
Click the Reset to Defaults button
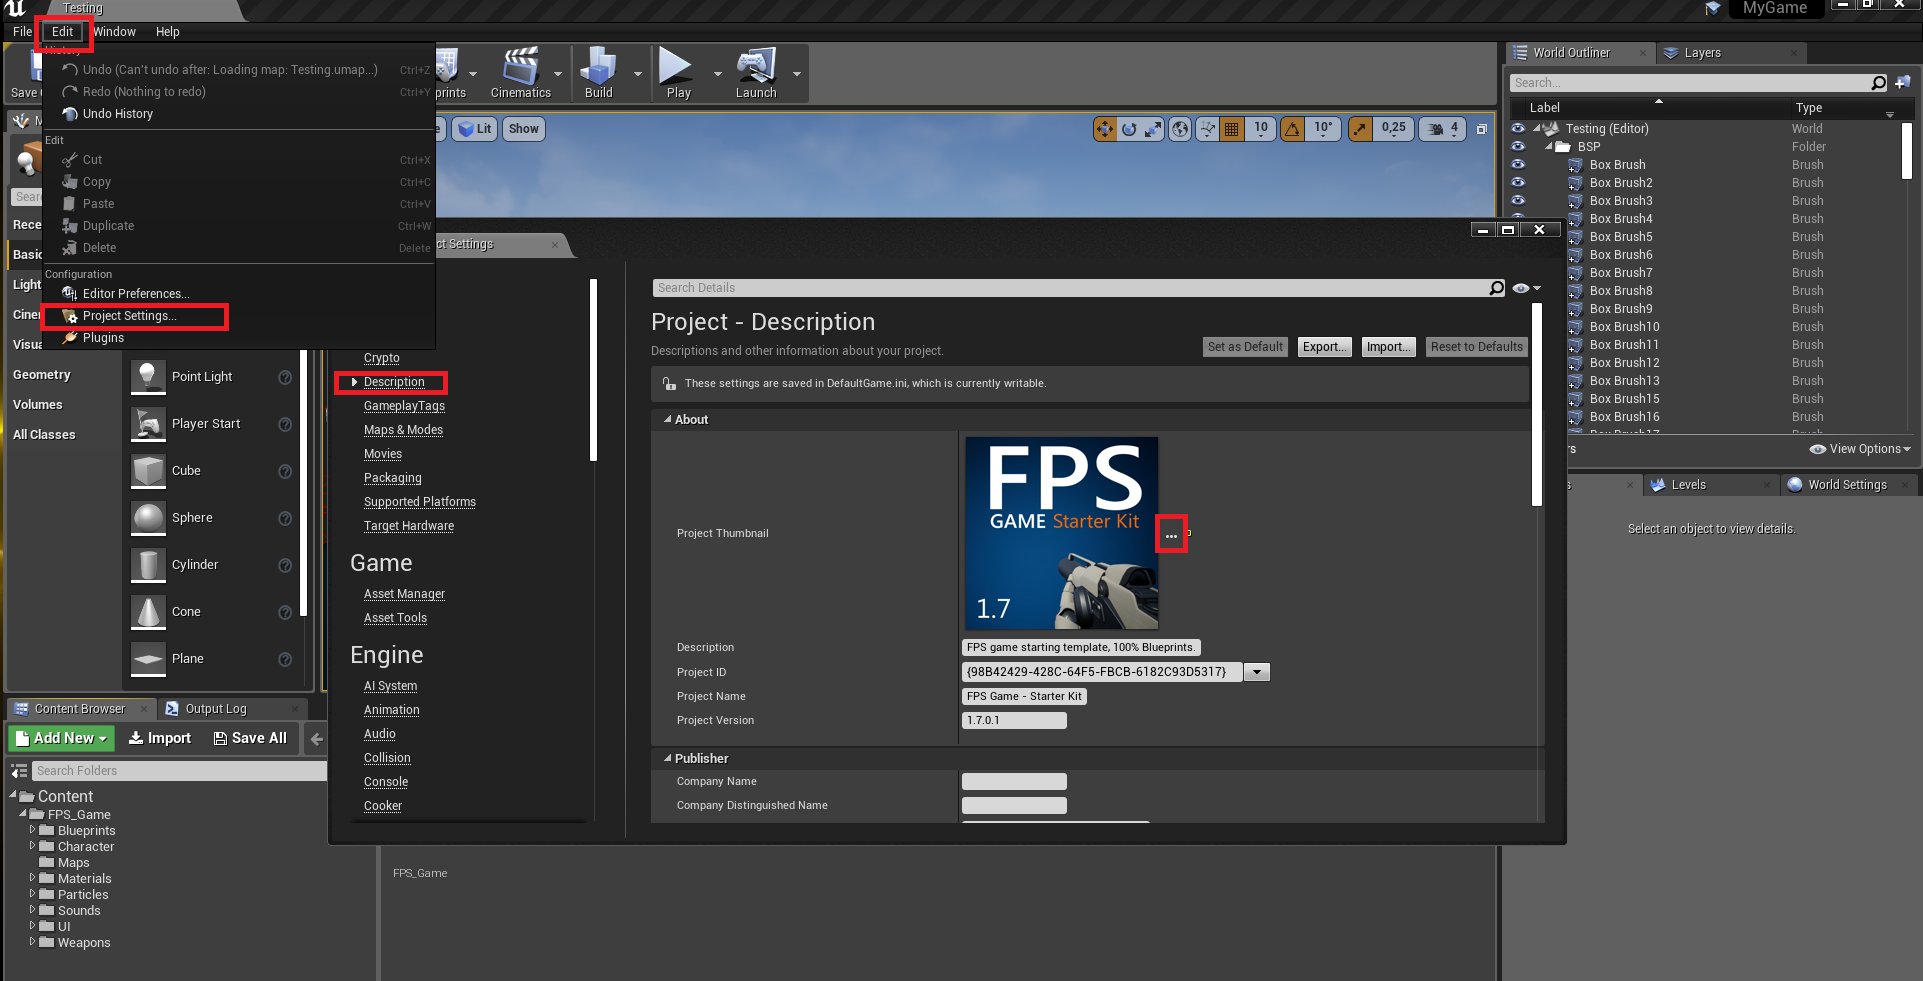(x=1476, y=347)
